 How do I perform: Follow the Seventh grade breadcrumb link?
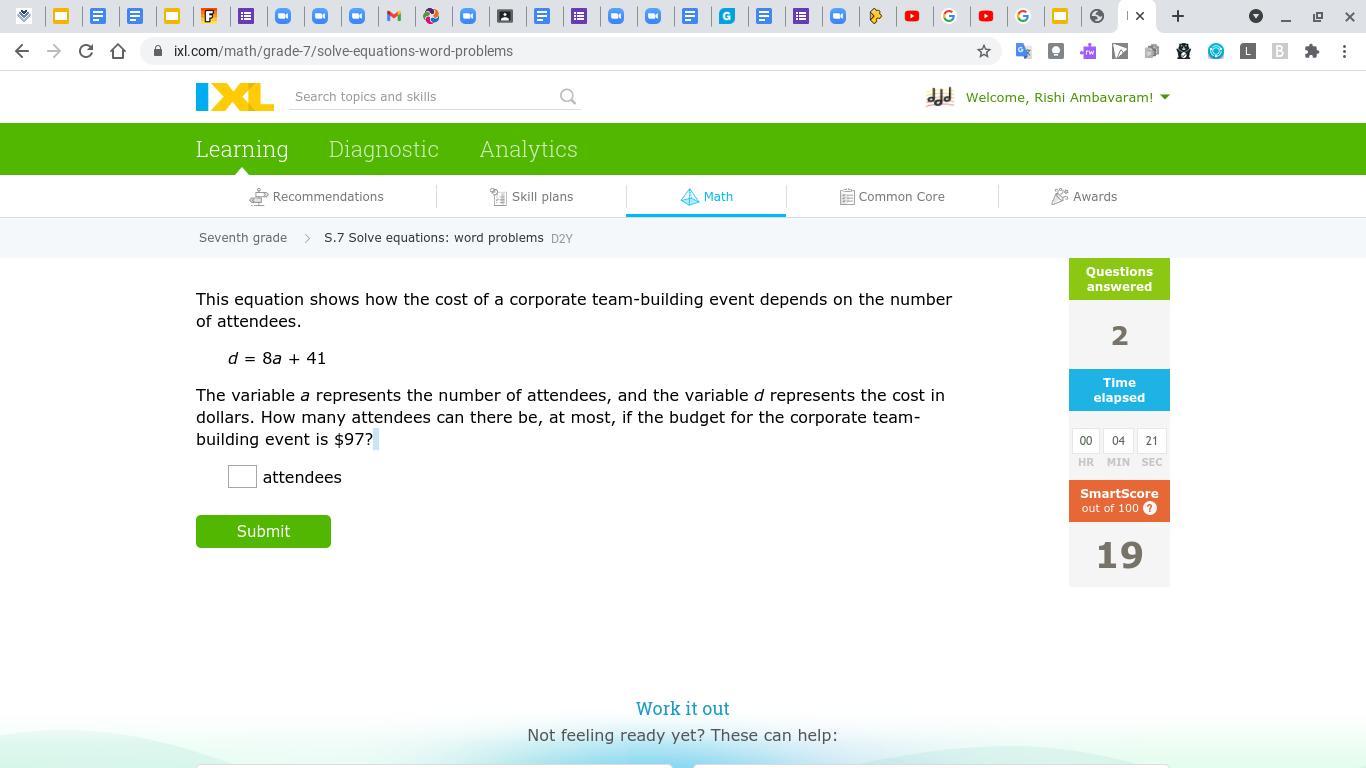point(243,238)
